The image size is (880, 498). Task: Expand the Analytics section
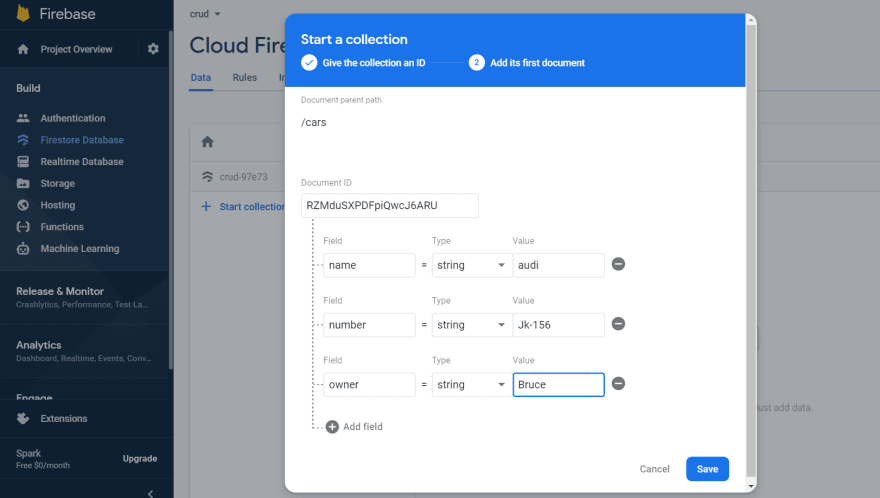tap(84, 351)
